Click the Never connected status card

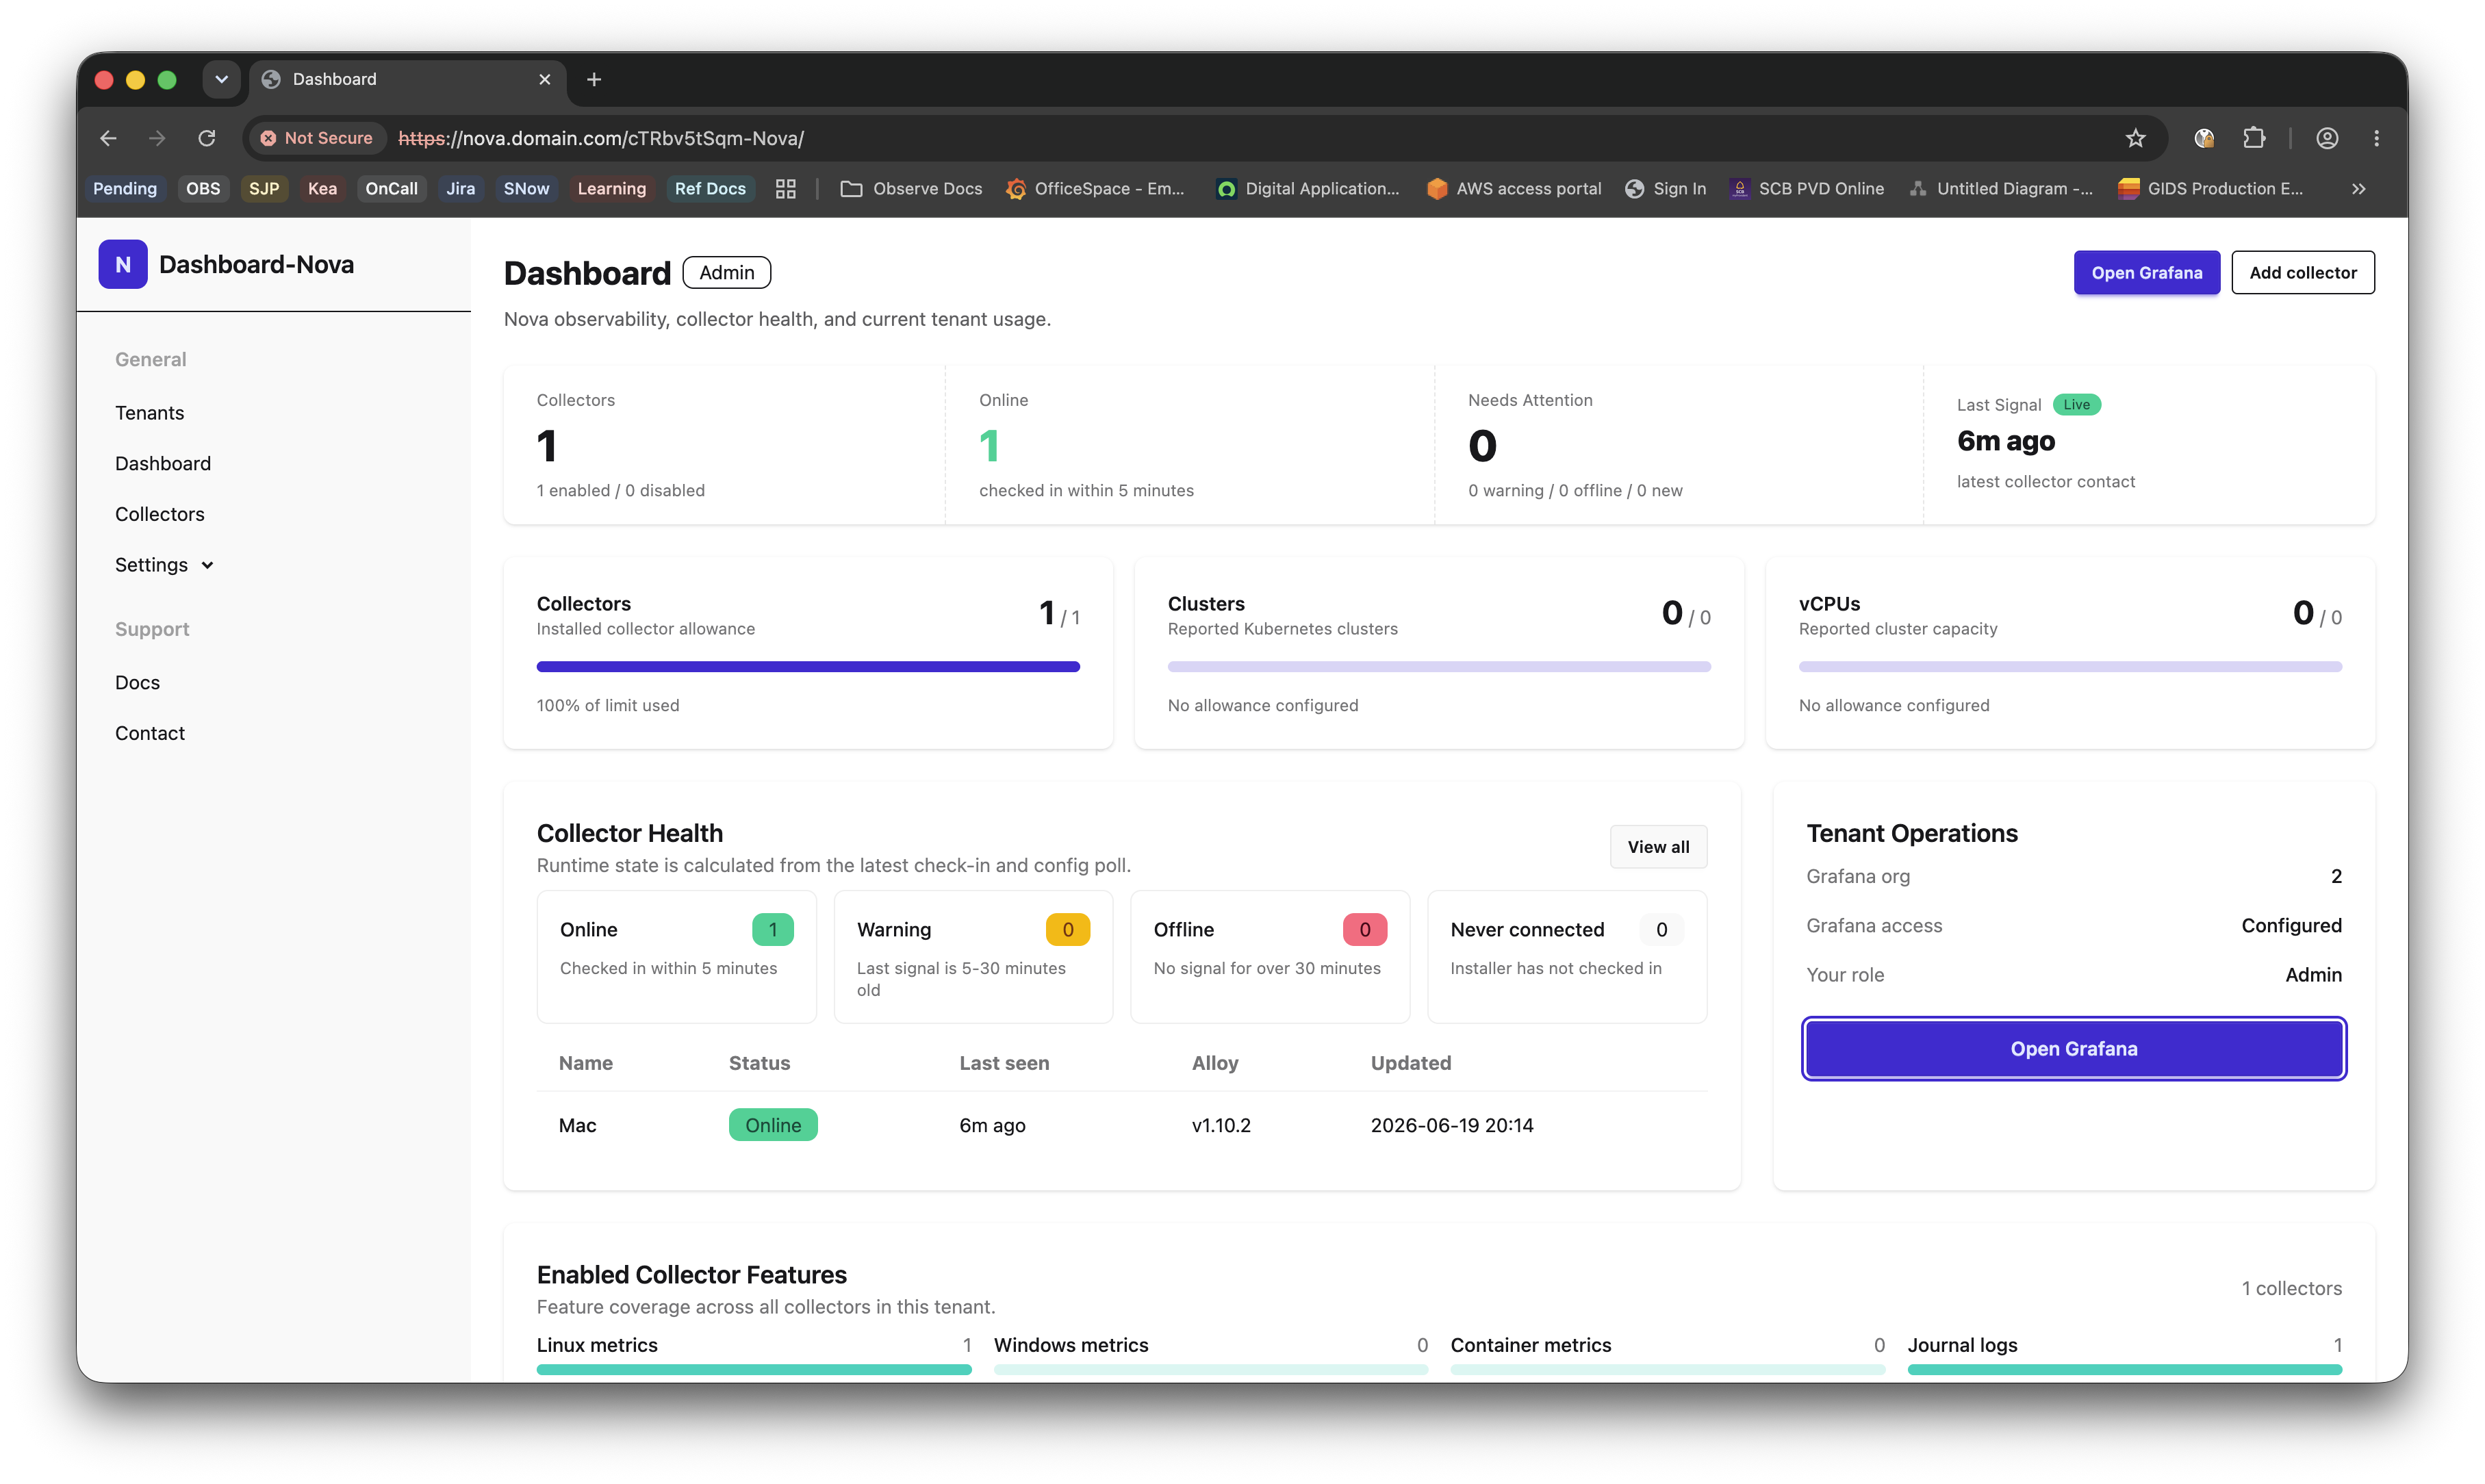click(1567, 957)
